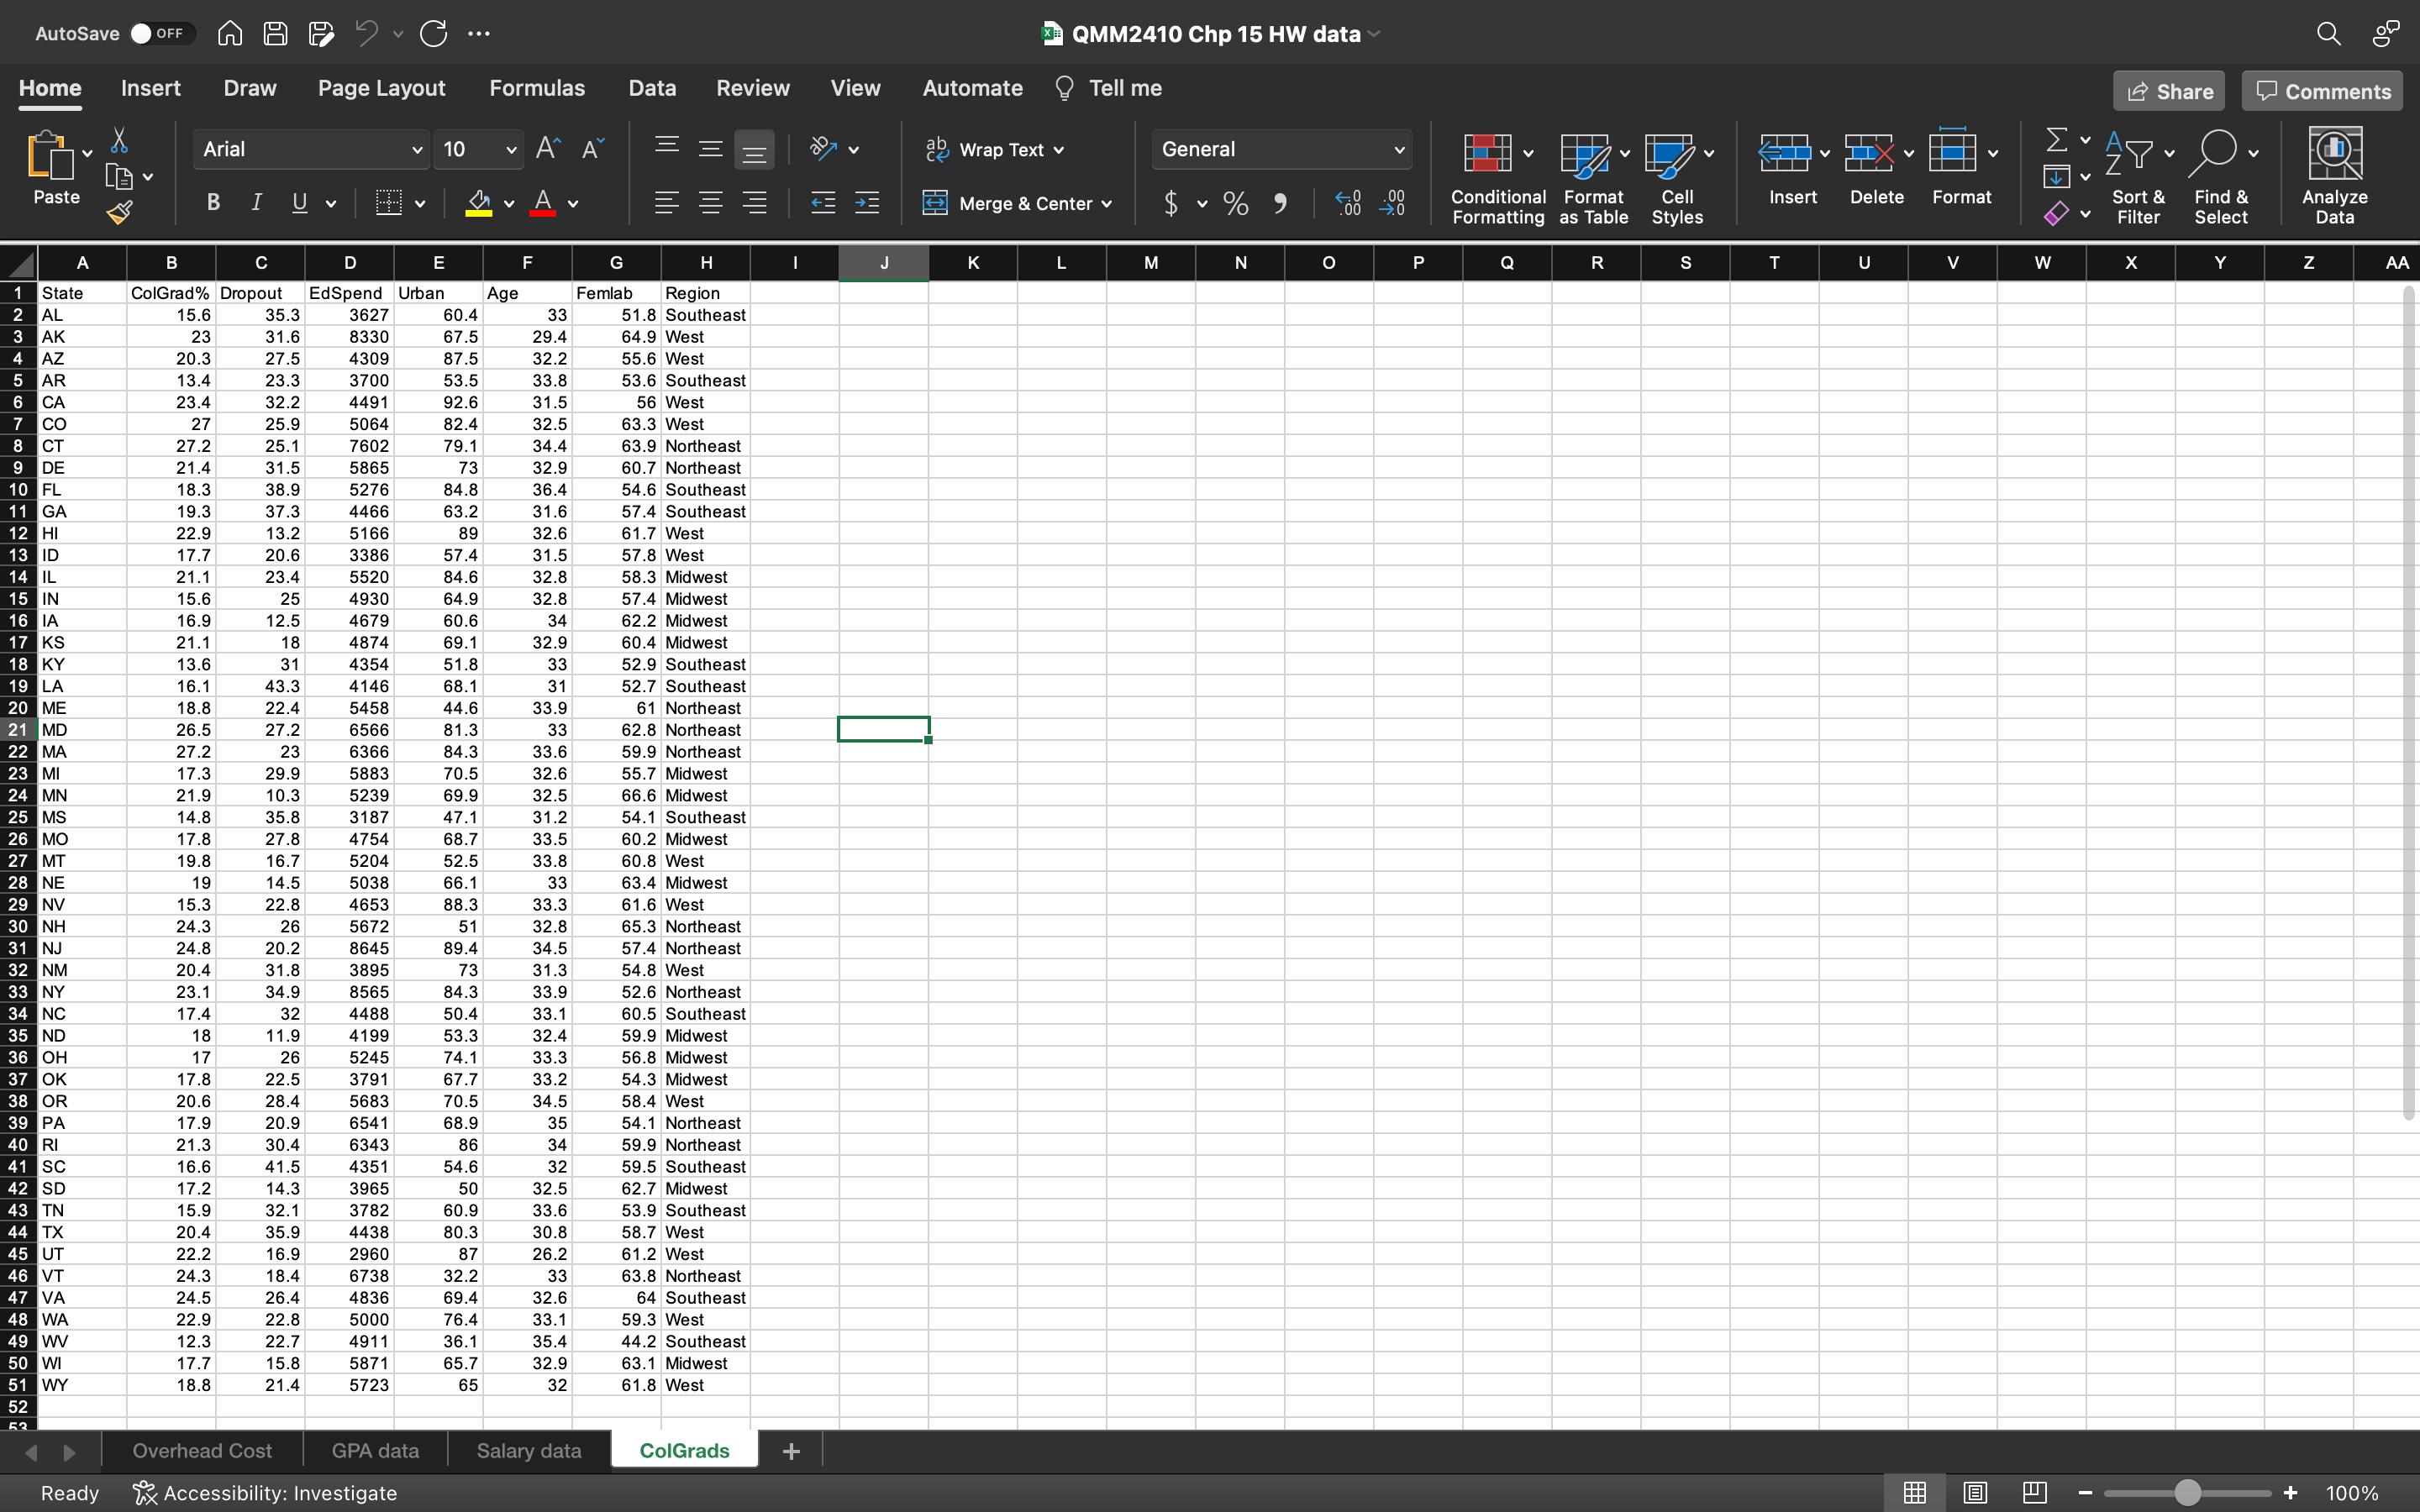Click the Increase Indent icon

pyautogui.click(x=867, y=203)
